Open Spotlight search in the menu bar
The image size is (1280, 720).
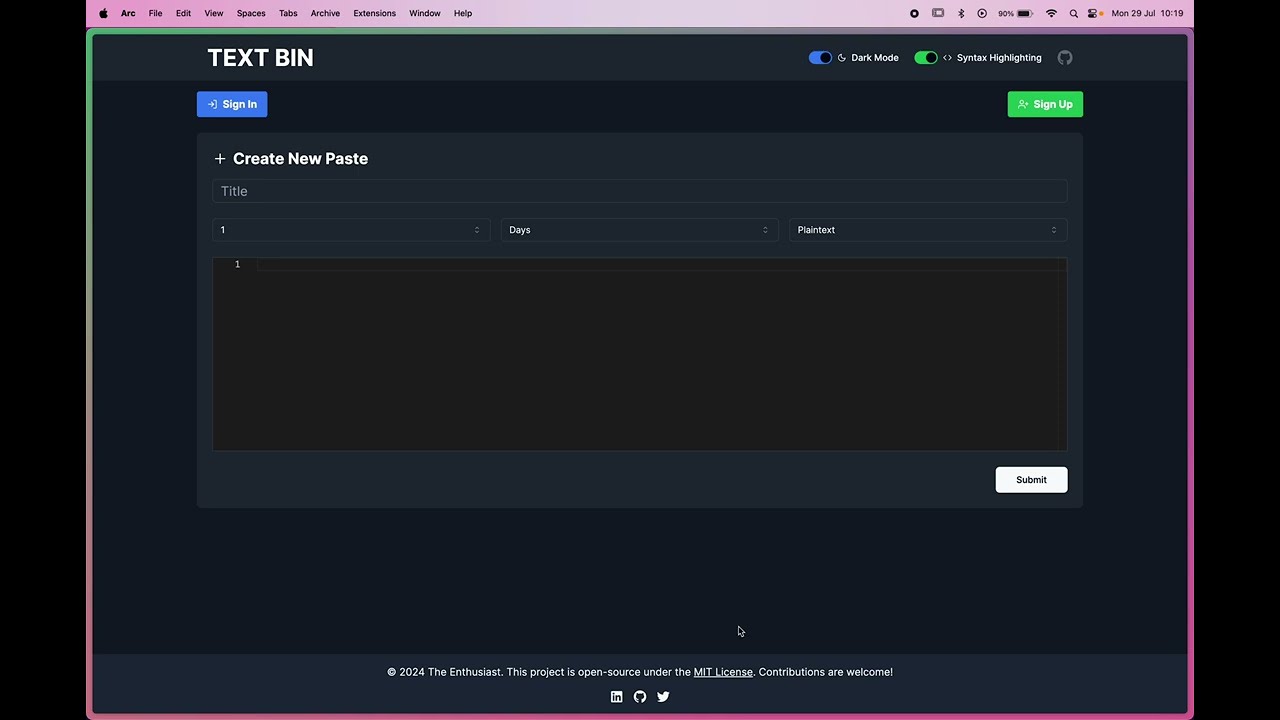tap(1074, 13)
